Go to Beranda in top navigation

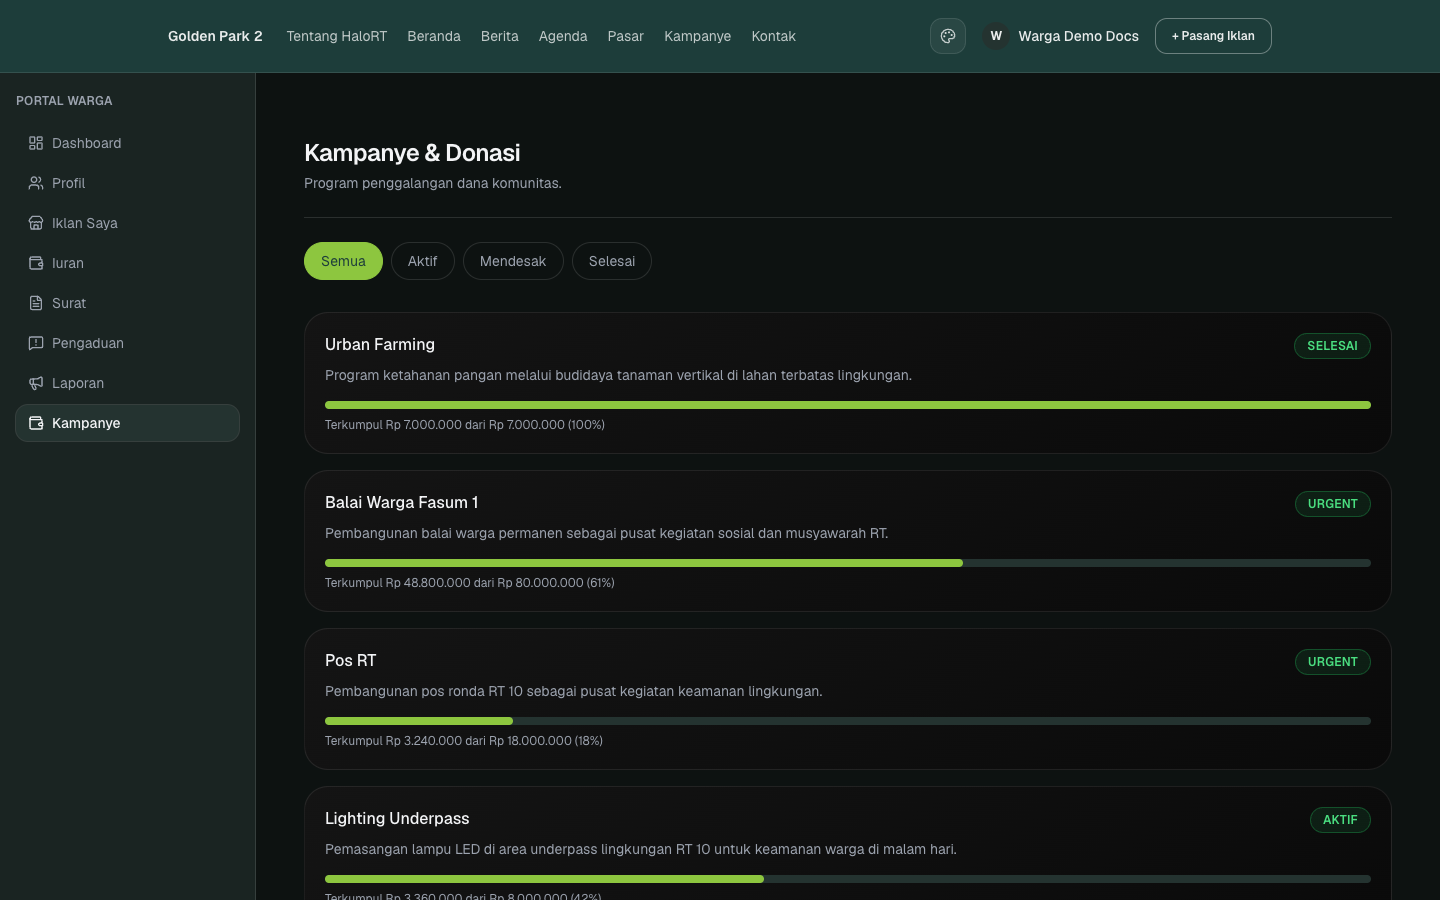pyautogui.click(x=434, y=36)
